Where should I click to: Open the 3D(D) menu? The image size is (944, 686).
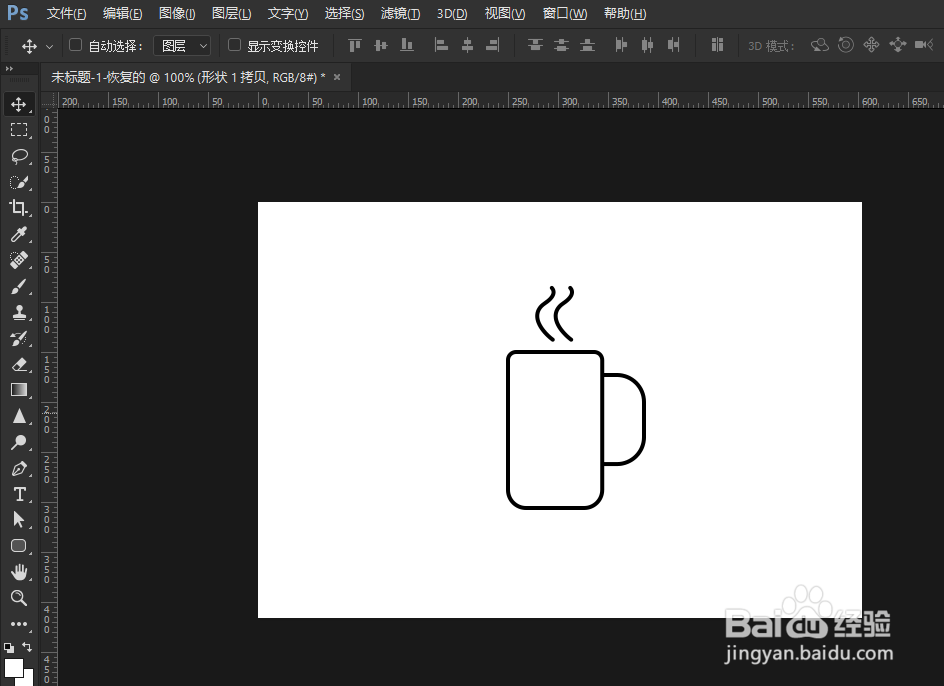tap(452, 13)
